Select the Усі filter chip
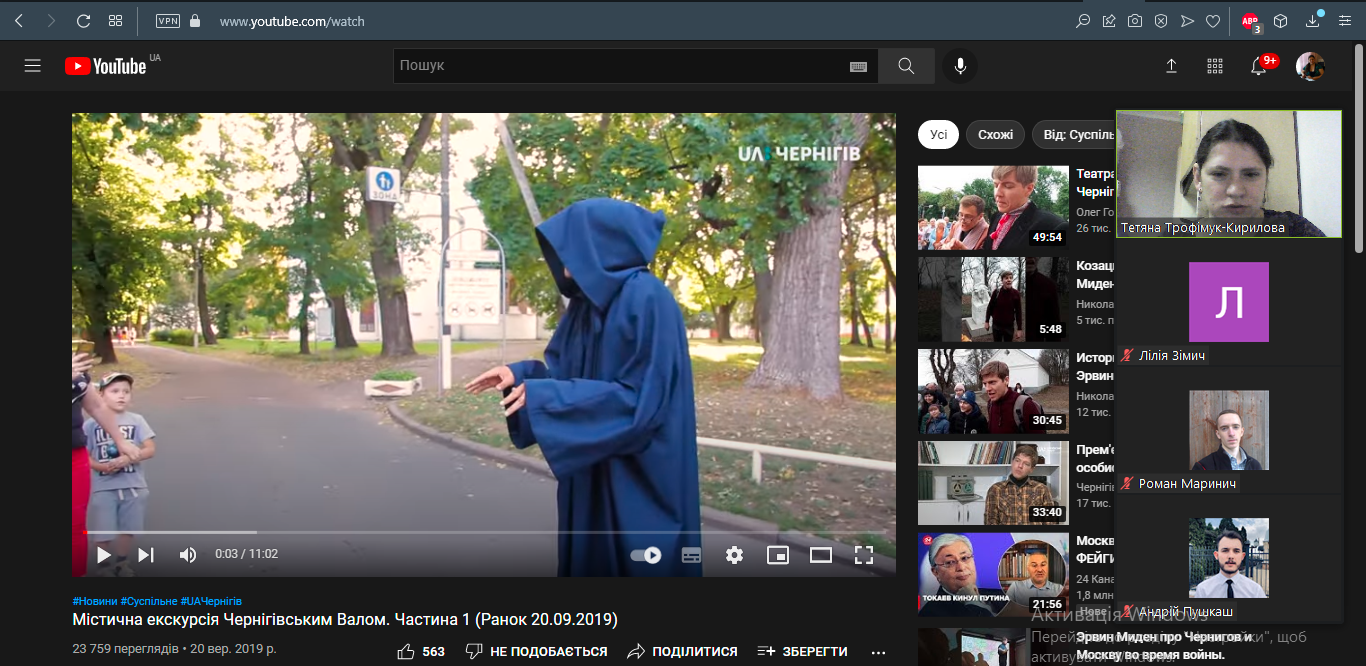Screen dimensions: 1366x666 937,133
